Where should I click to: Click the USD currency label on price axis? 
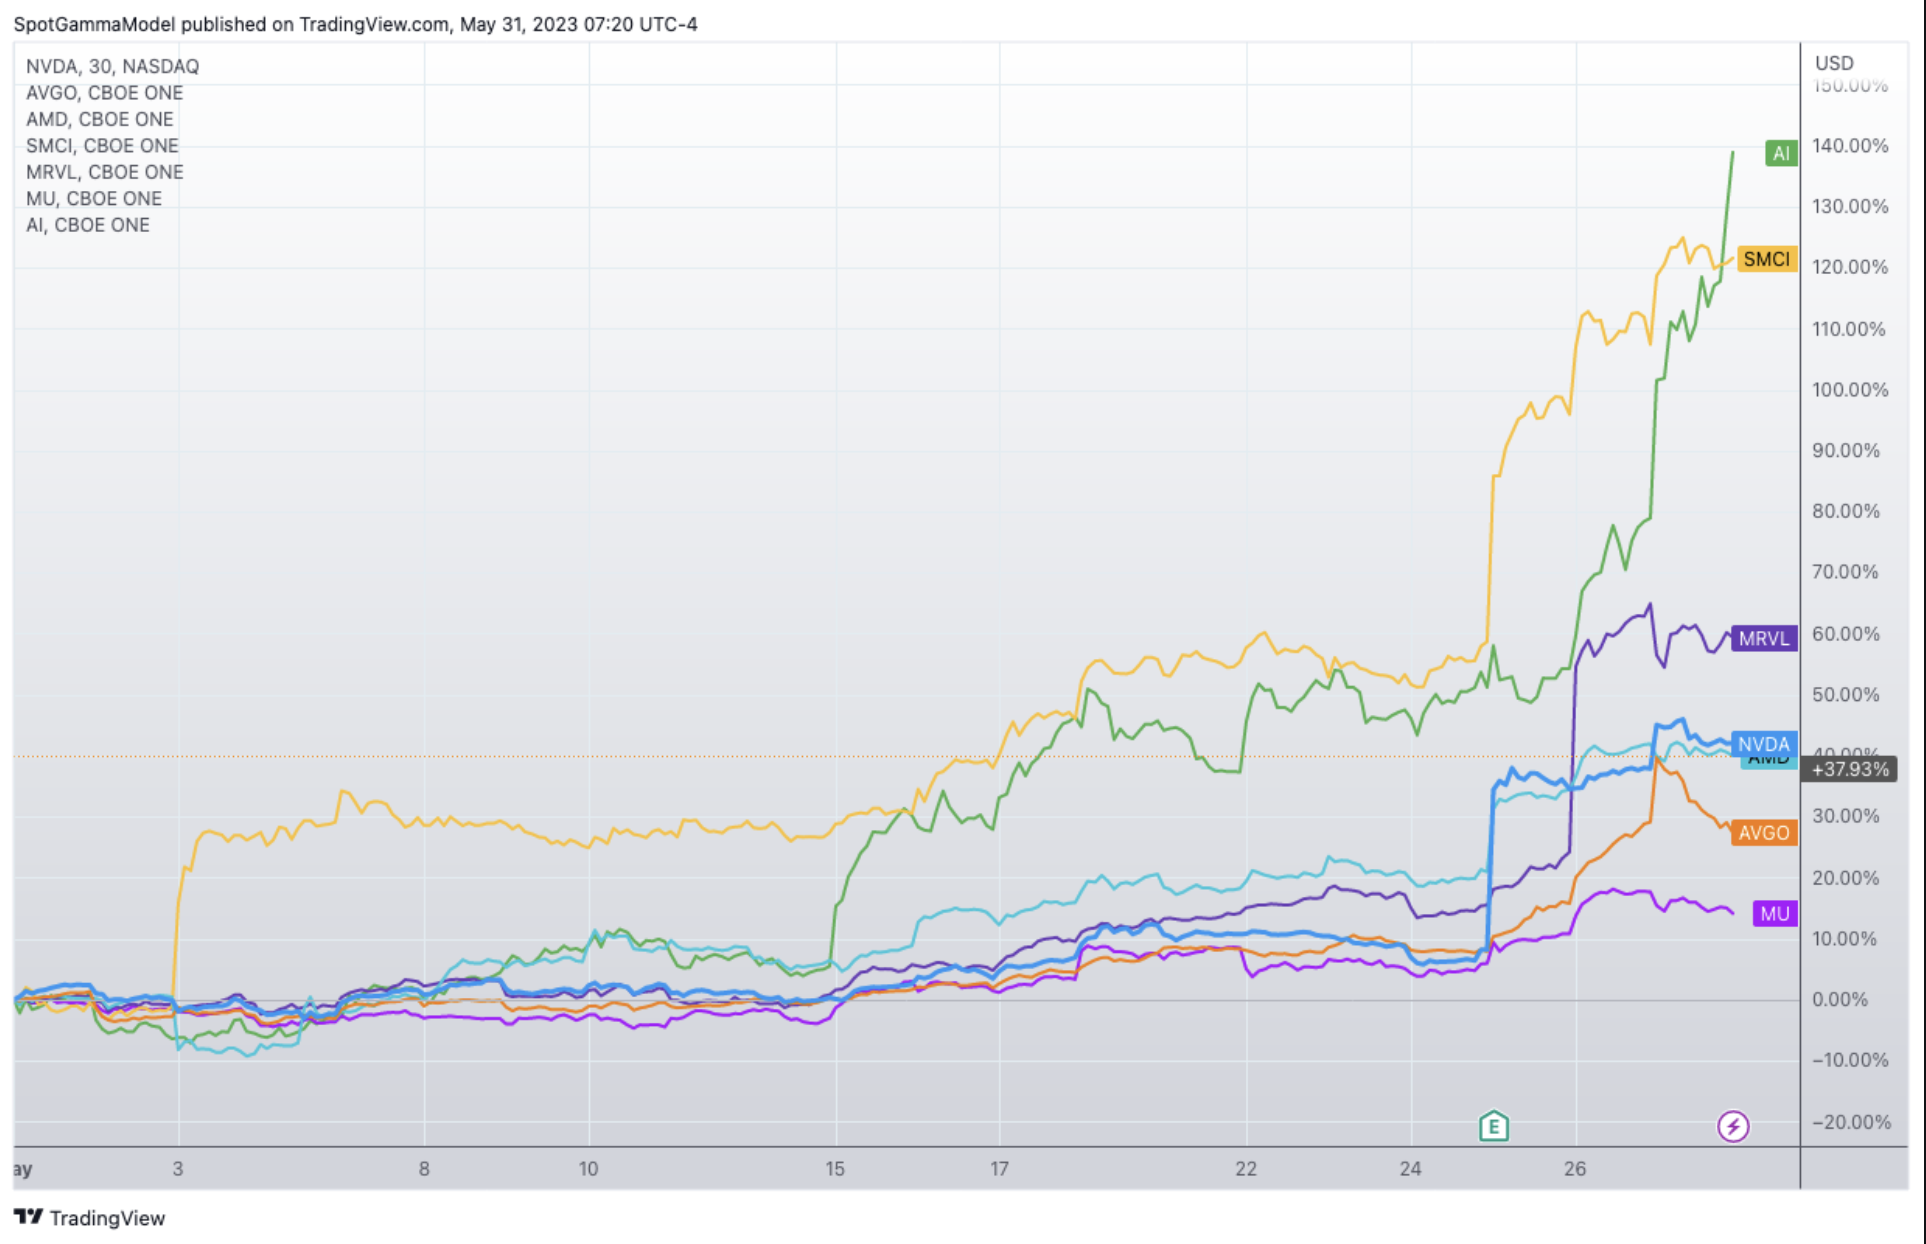point(1834,63)
